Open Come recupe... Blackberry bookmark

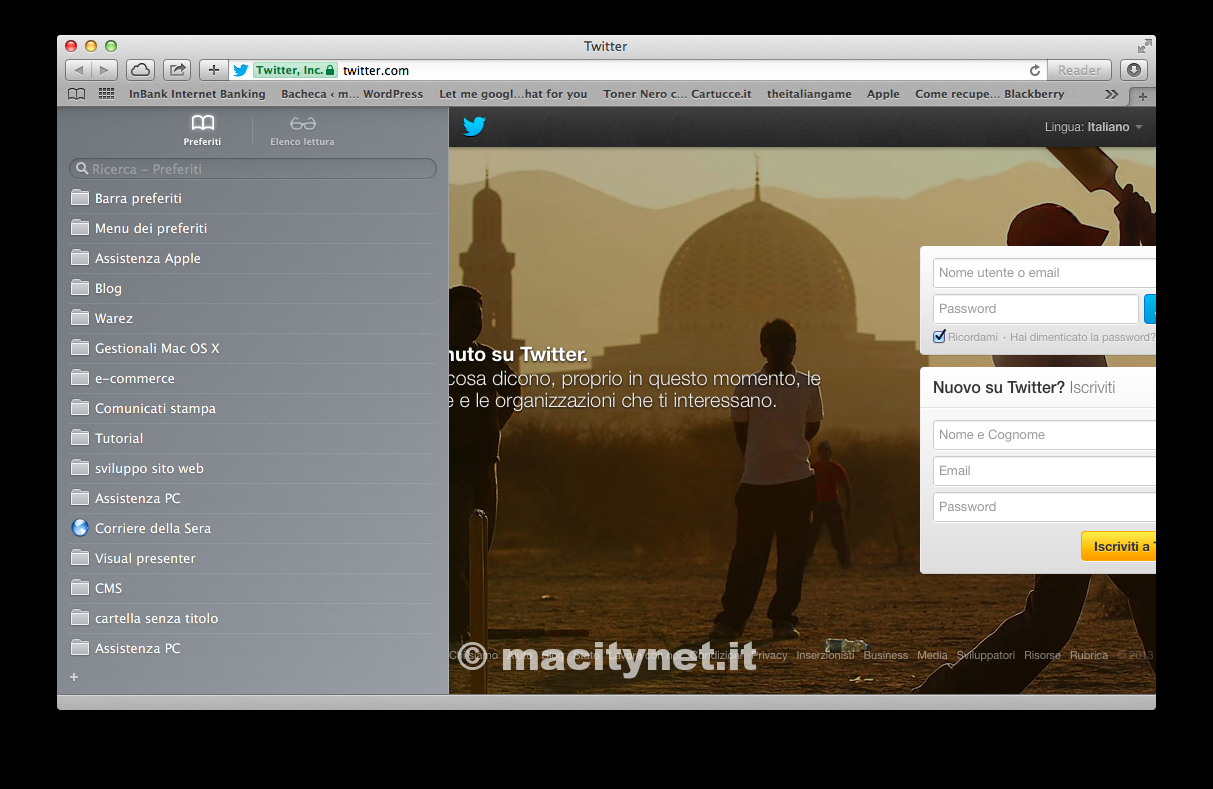coord(989,94)
